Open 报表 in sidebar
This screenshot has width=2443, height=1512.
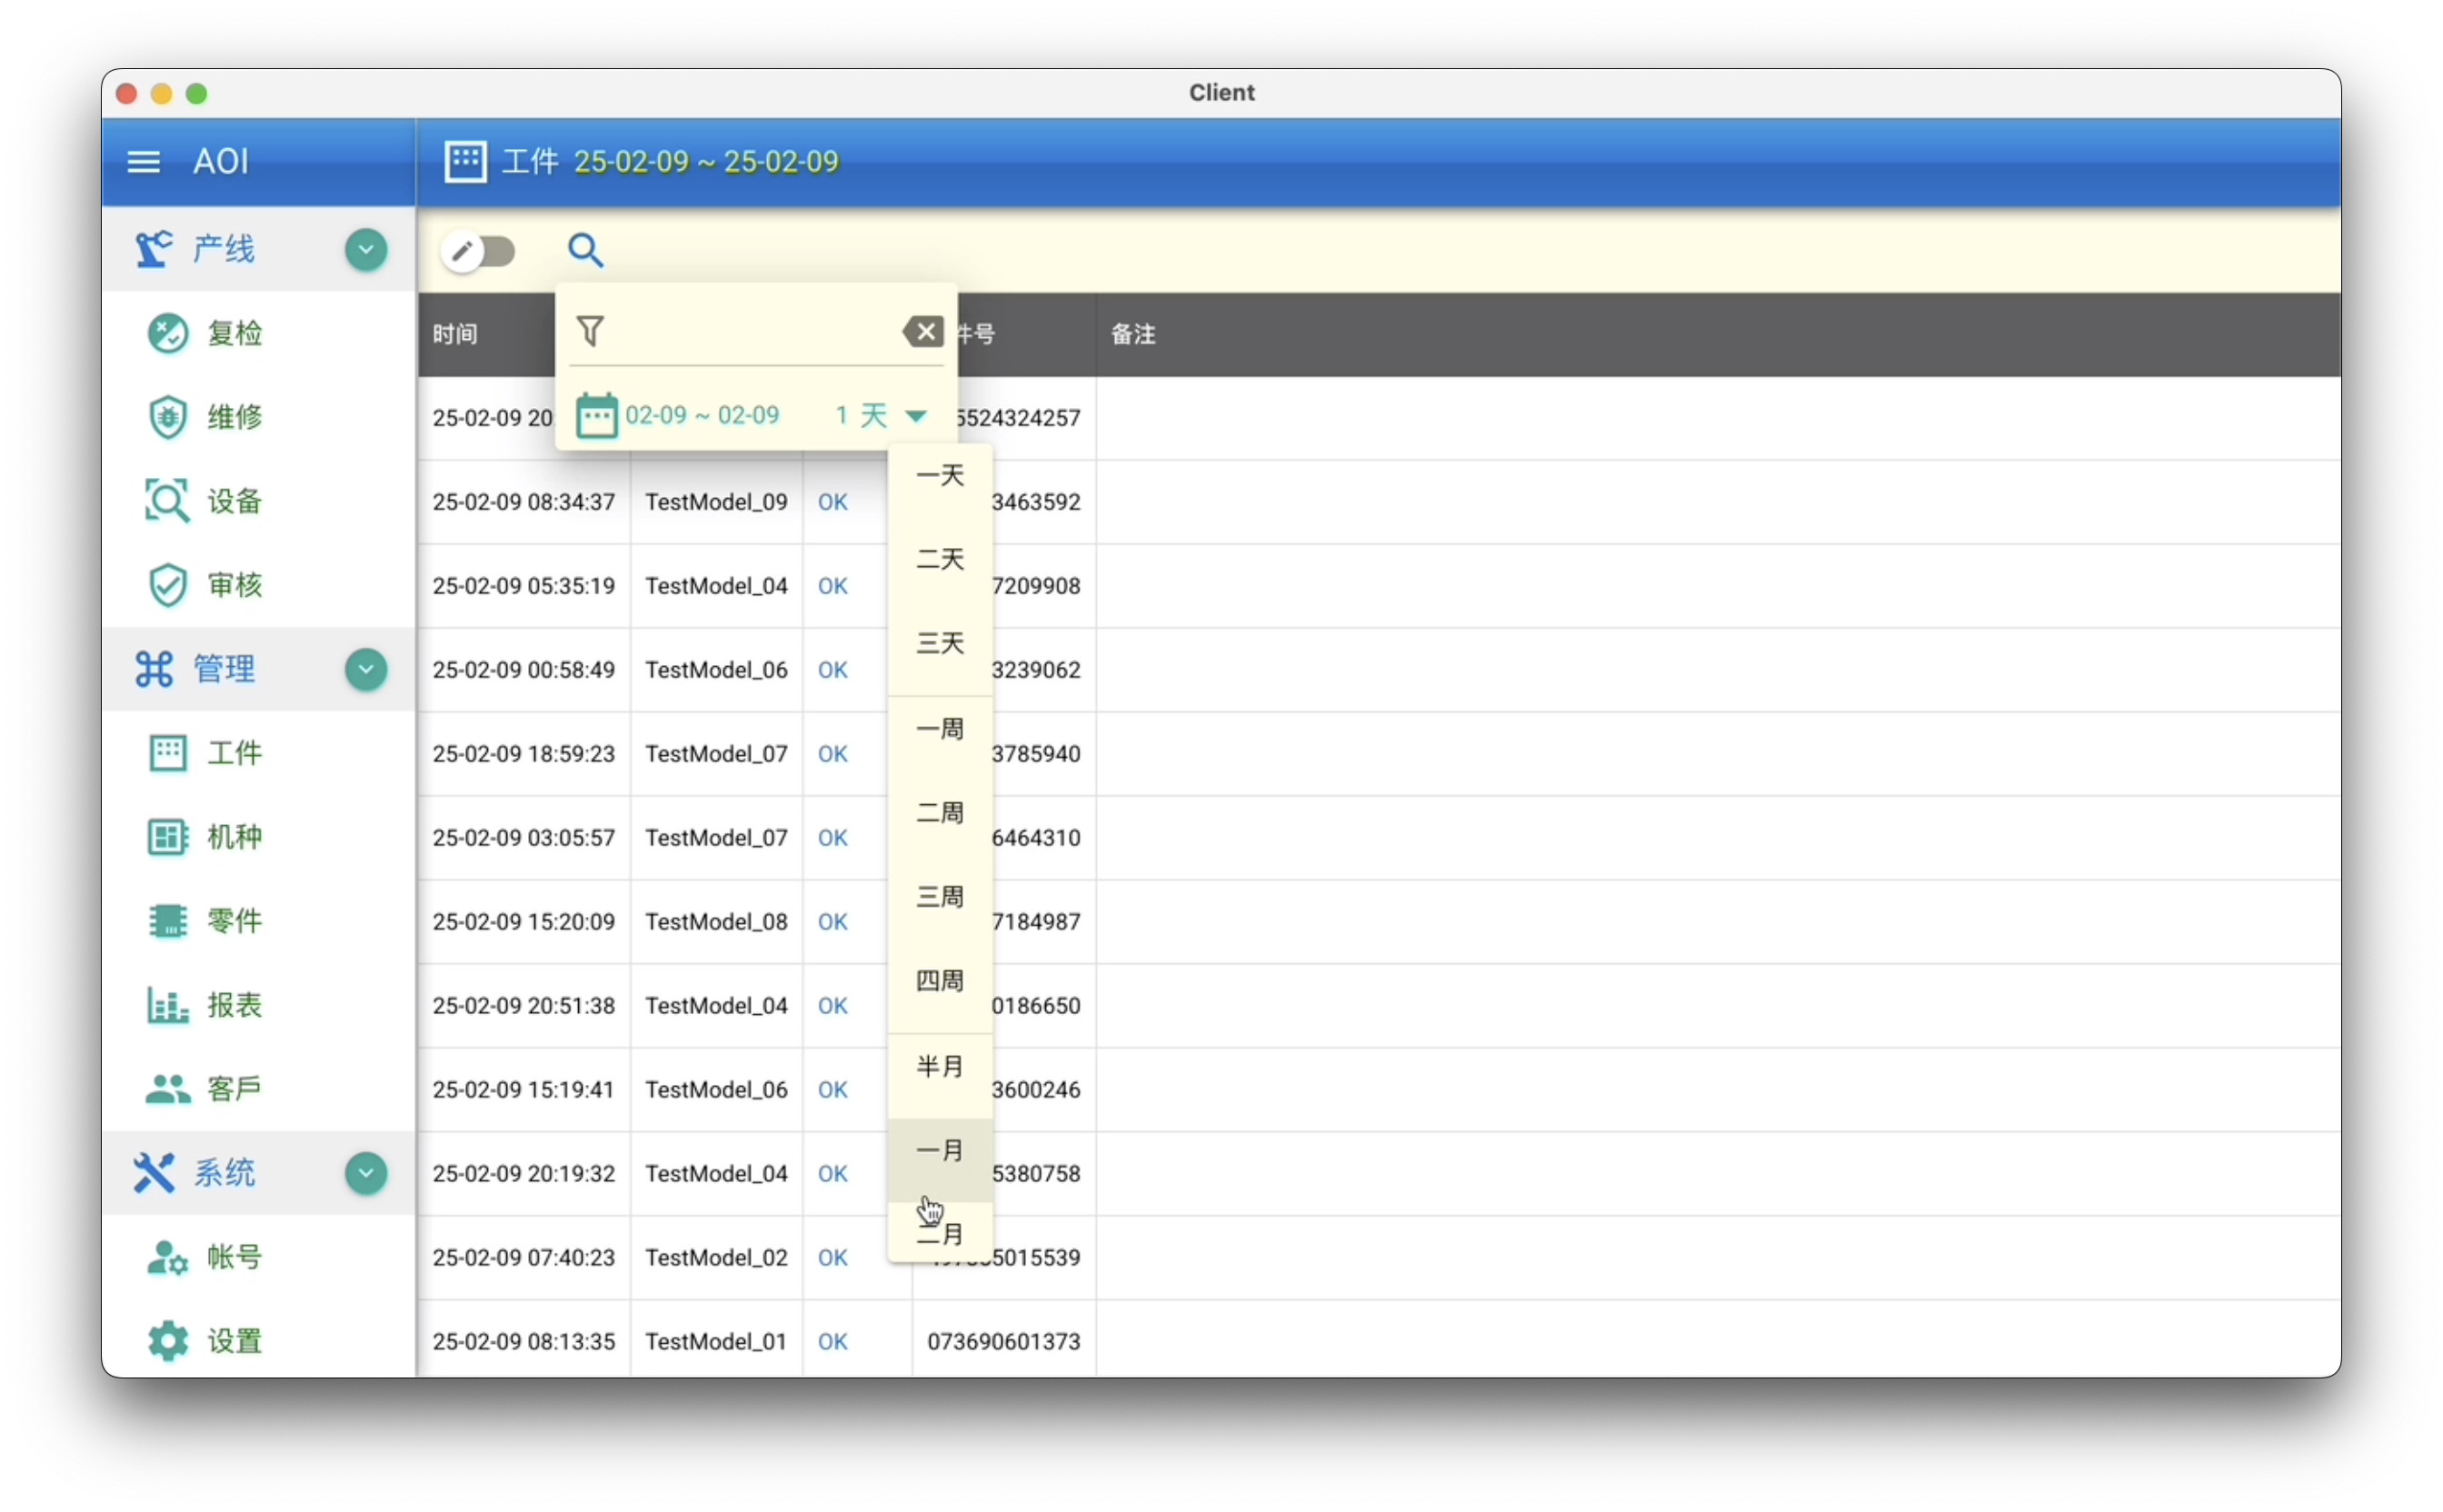(234, 1005)
